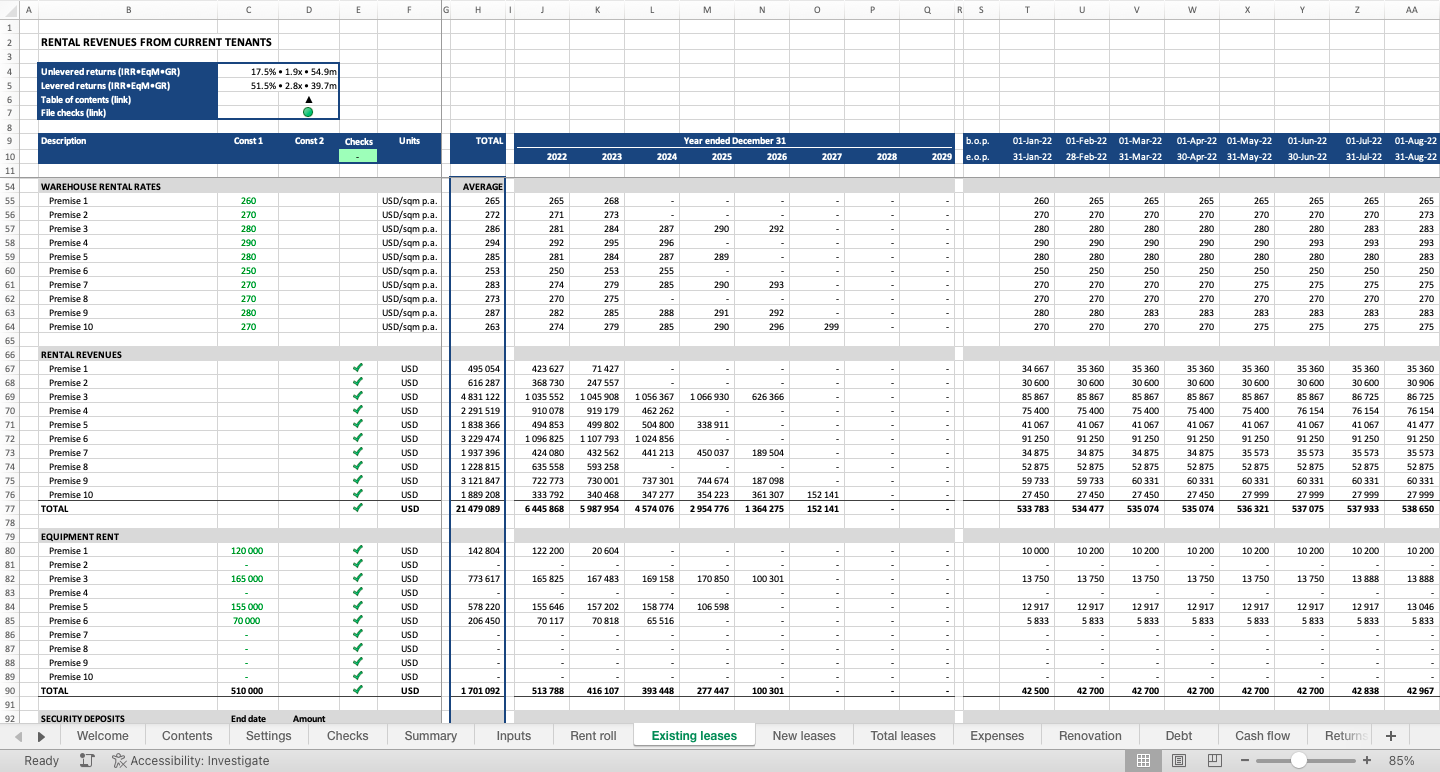Select the equipment rent total 1 701 092
Viewport: 1440px width, 772px height.
(478, 690)
